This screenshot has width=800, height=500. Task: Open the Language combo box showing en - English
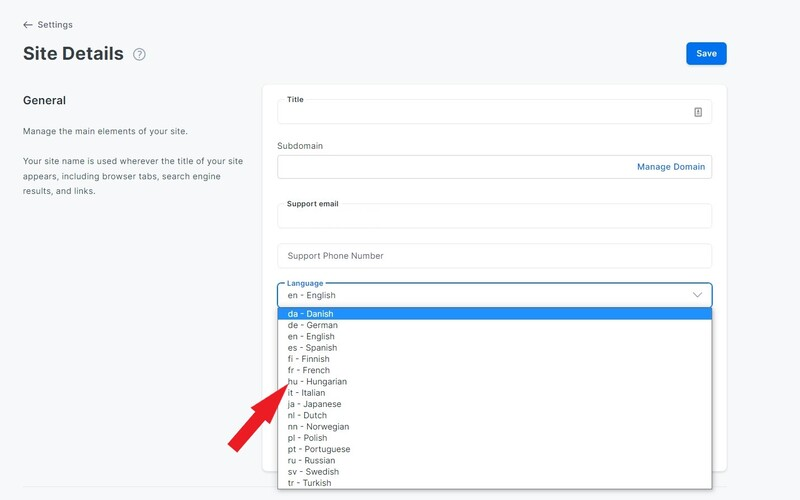(x=494, y=295)
